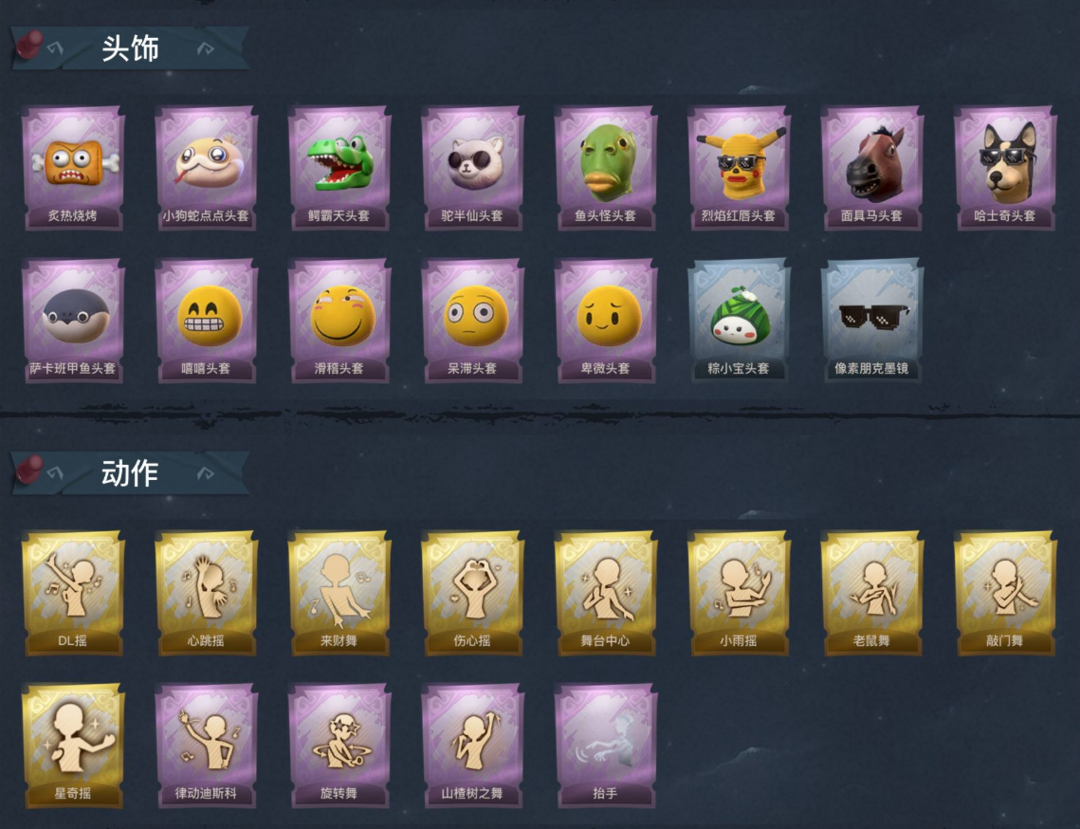Select the 敲门舞 dance action
The height and width of the screenshot is (829, 1080).
[x=1006, y=592]
